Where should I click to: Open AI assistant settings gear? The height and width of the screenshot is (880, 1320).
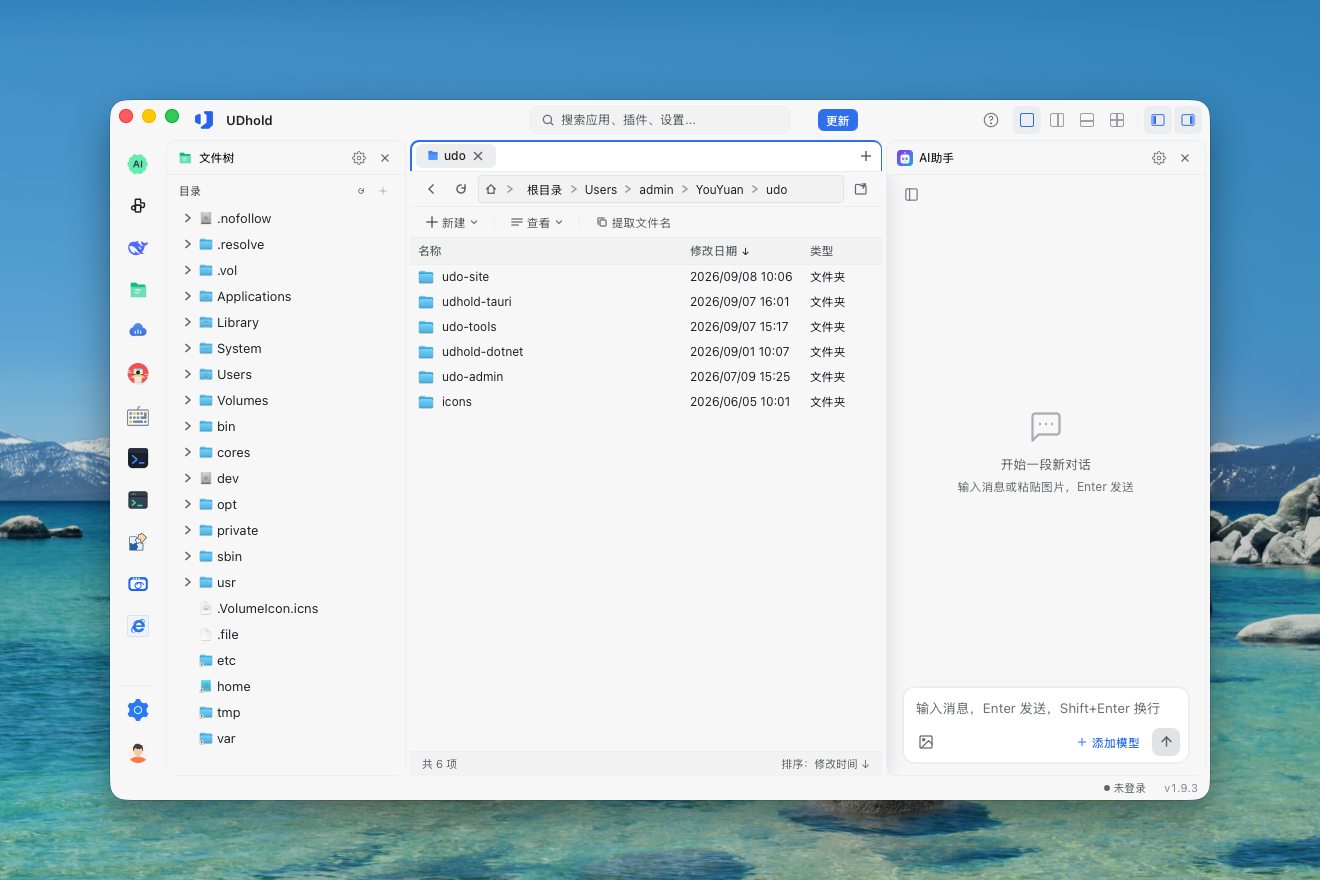(1159, 158)
